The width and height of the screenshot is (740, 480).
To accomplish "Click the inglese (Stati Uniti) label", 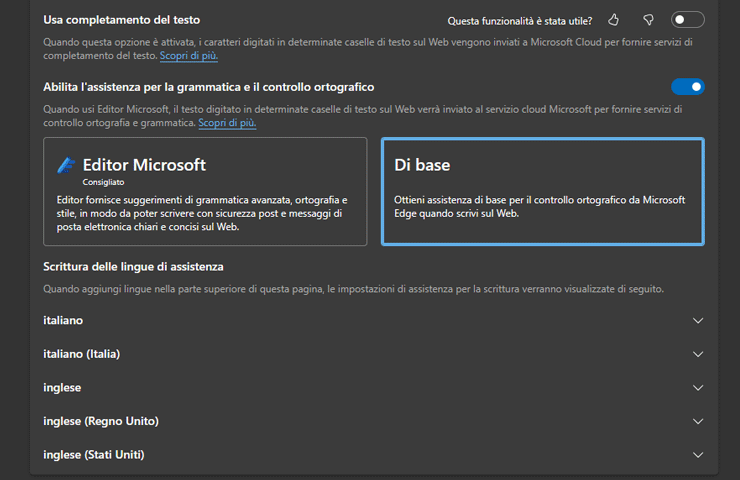I will [94, 455].
